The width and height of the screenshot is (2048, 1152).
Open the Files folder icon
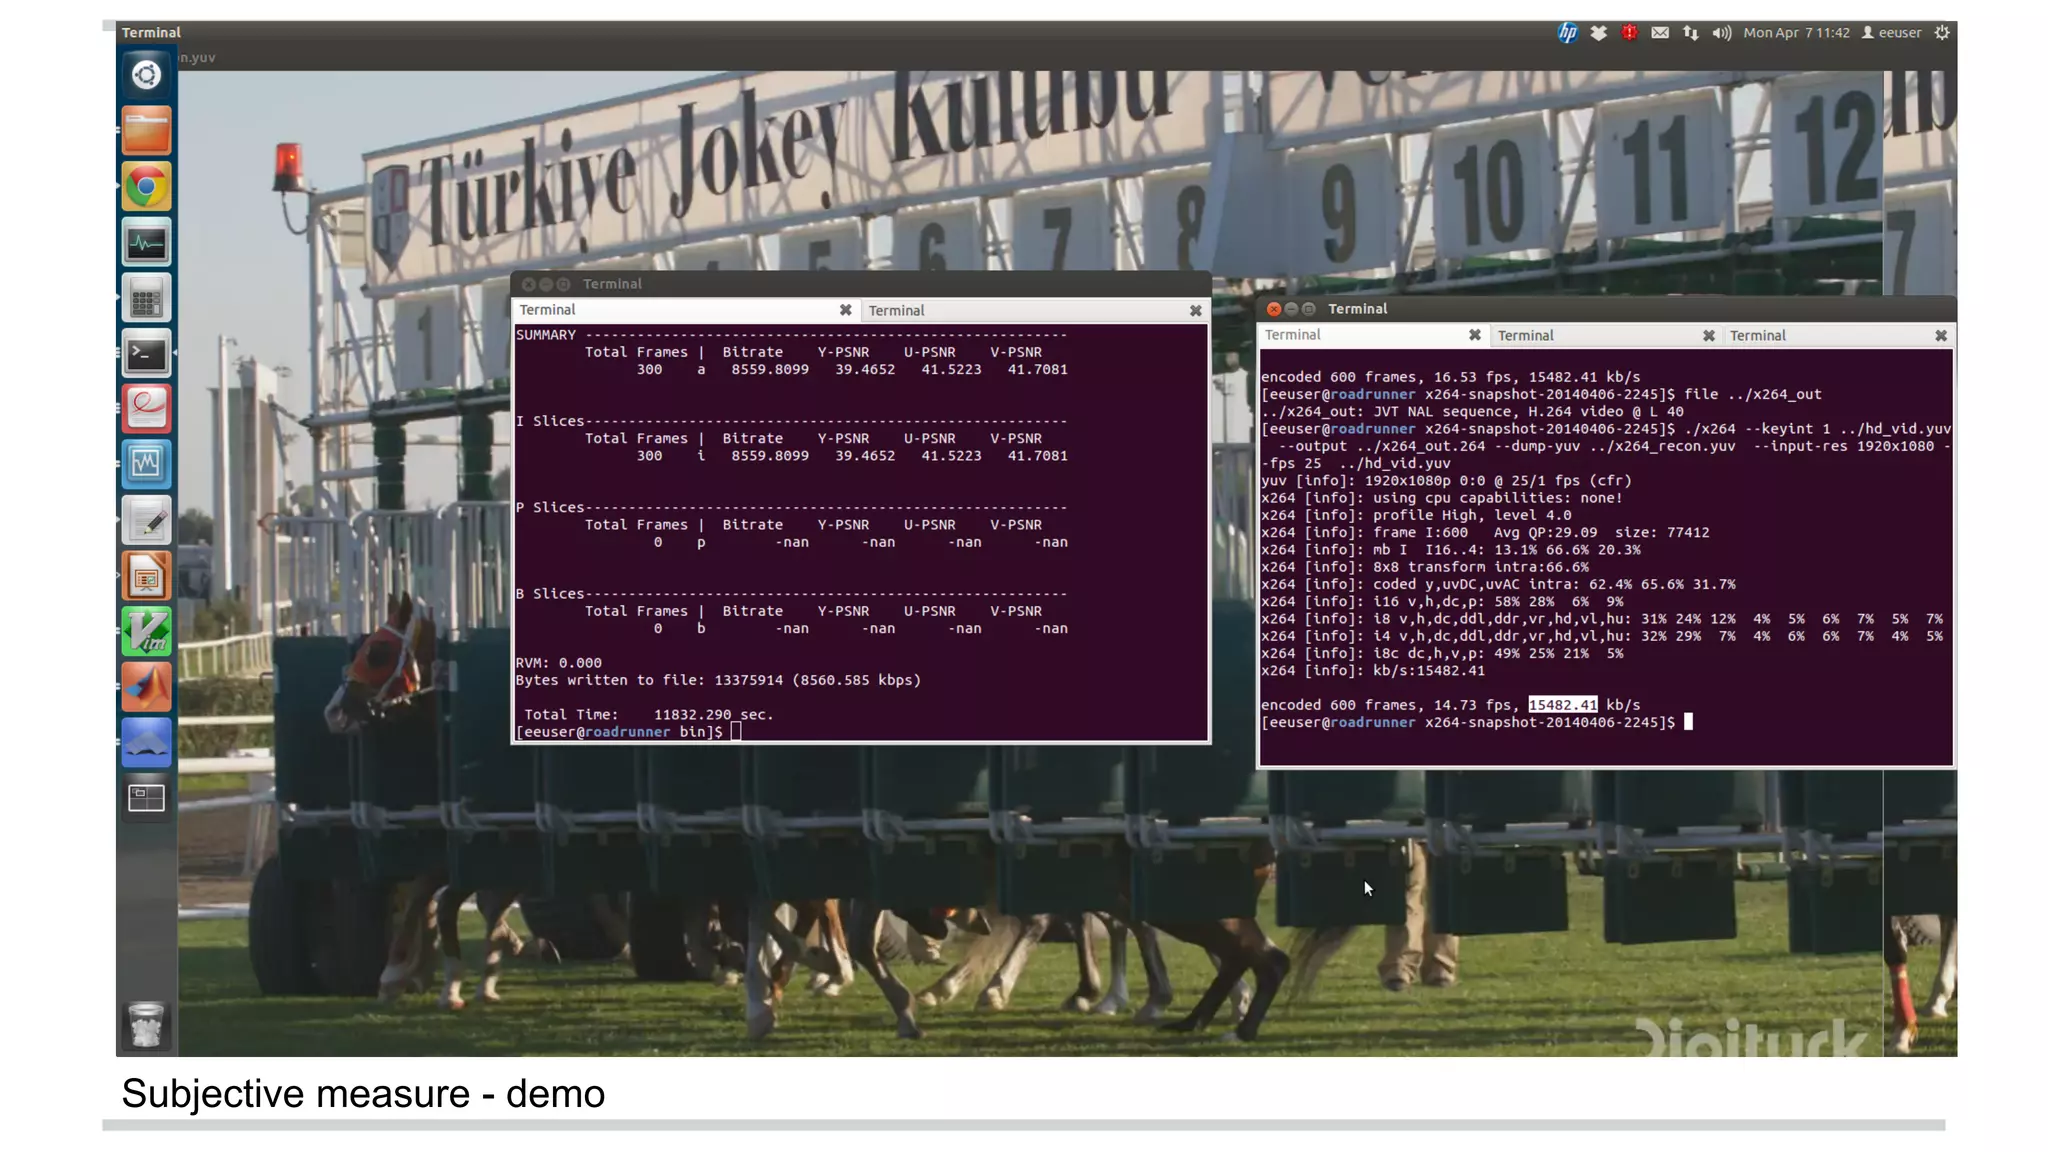pyautogui.click(x=146, y=131)
